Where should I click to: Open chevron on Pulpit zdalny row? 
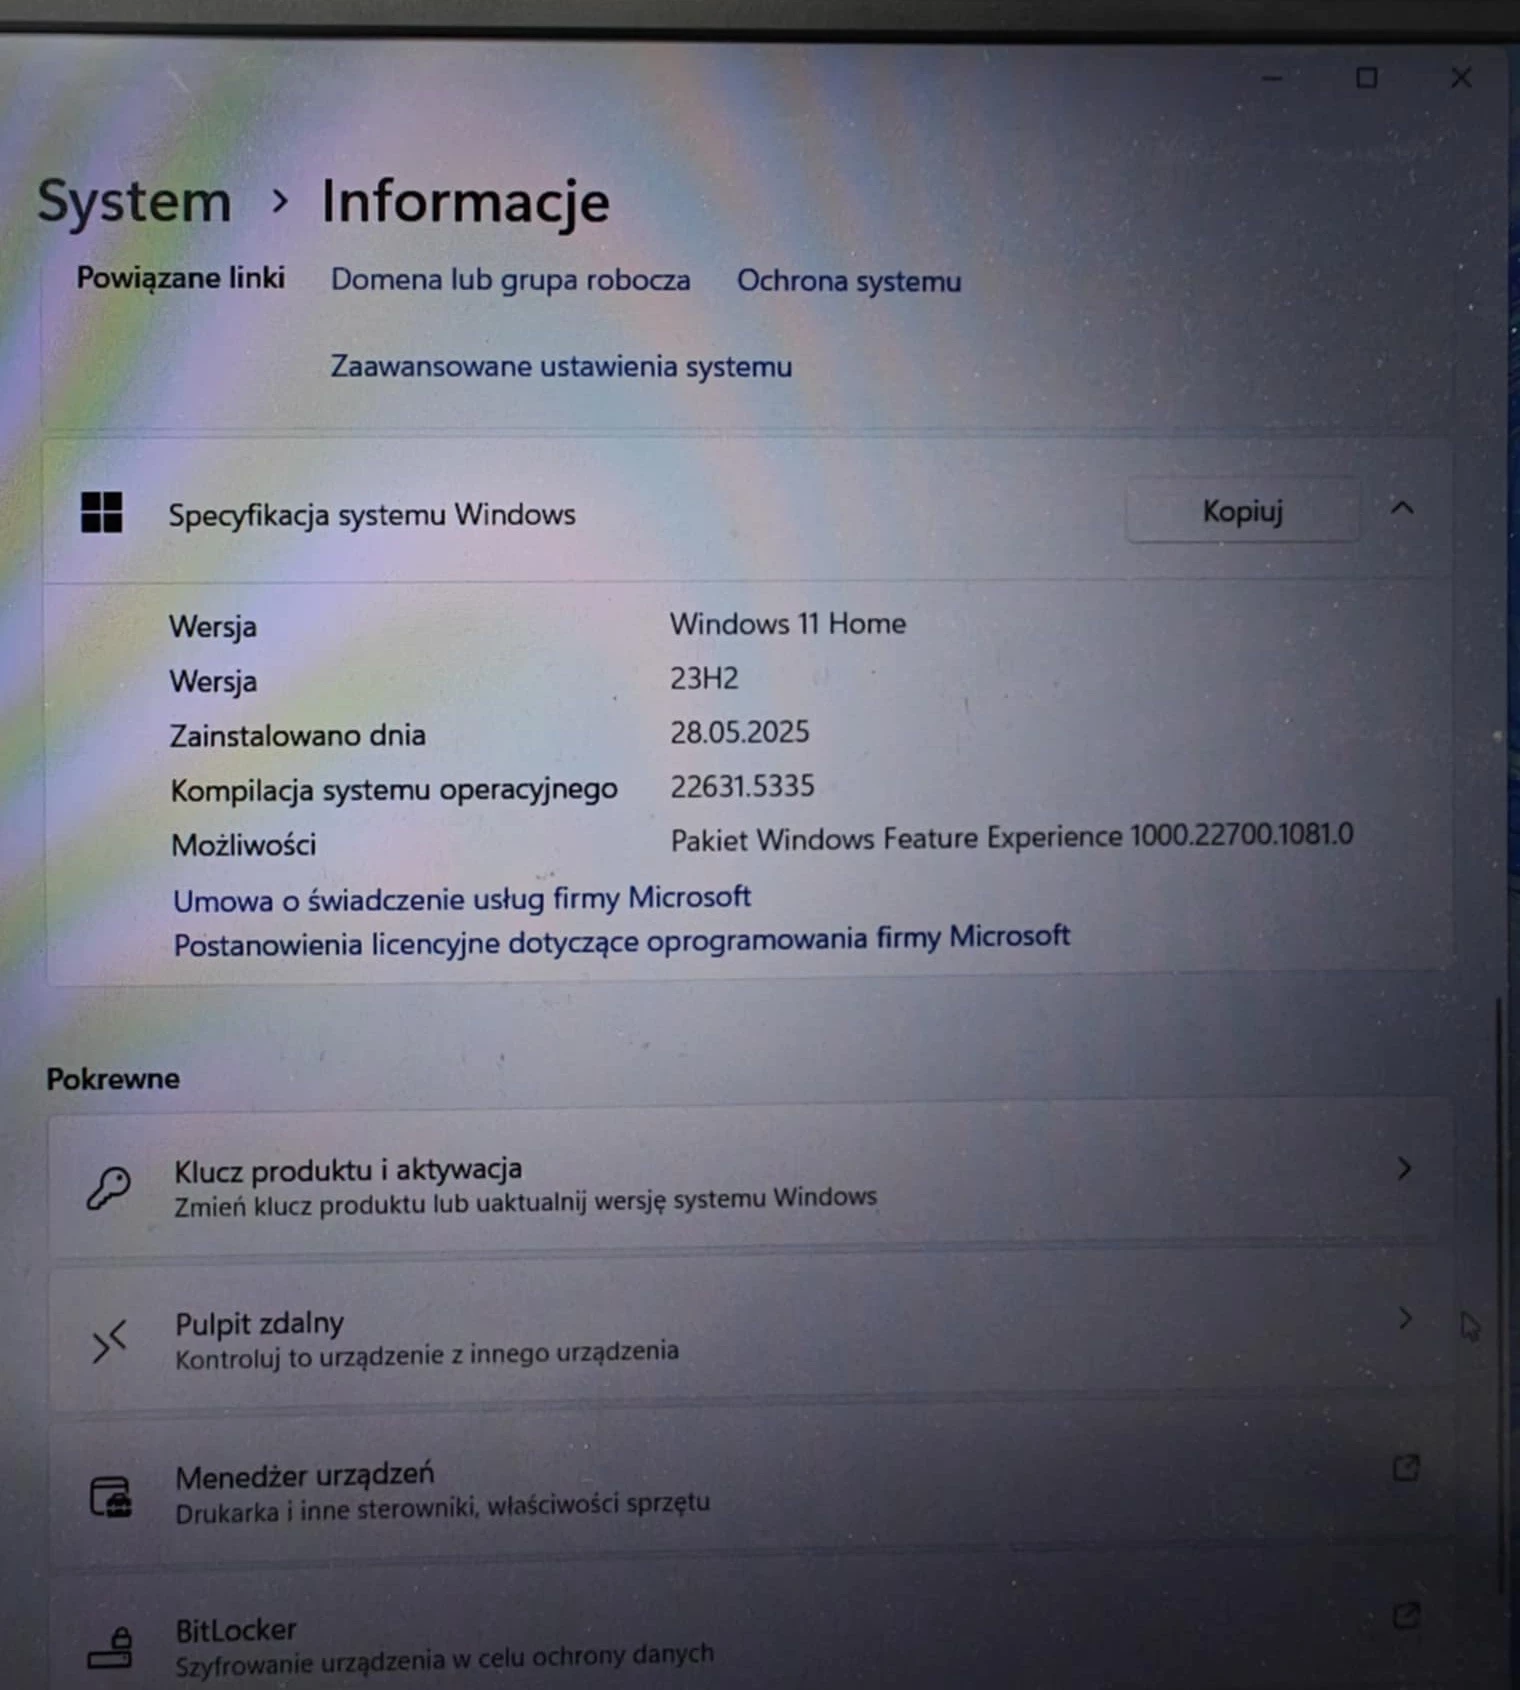(1405, 1318)
